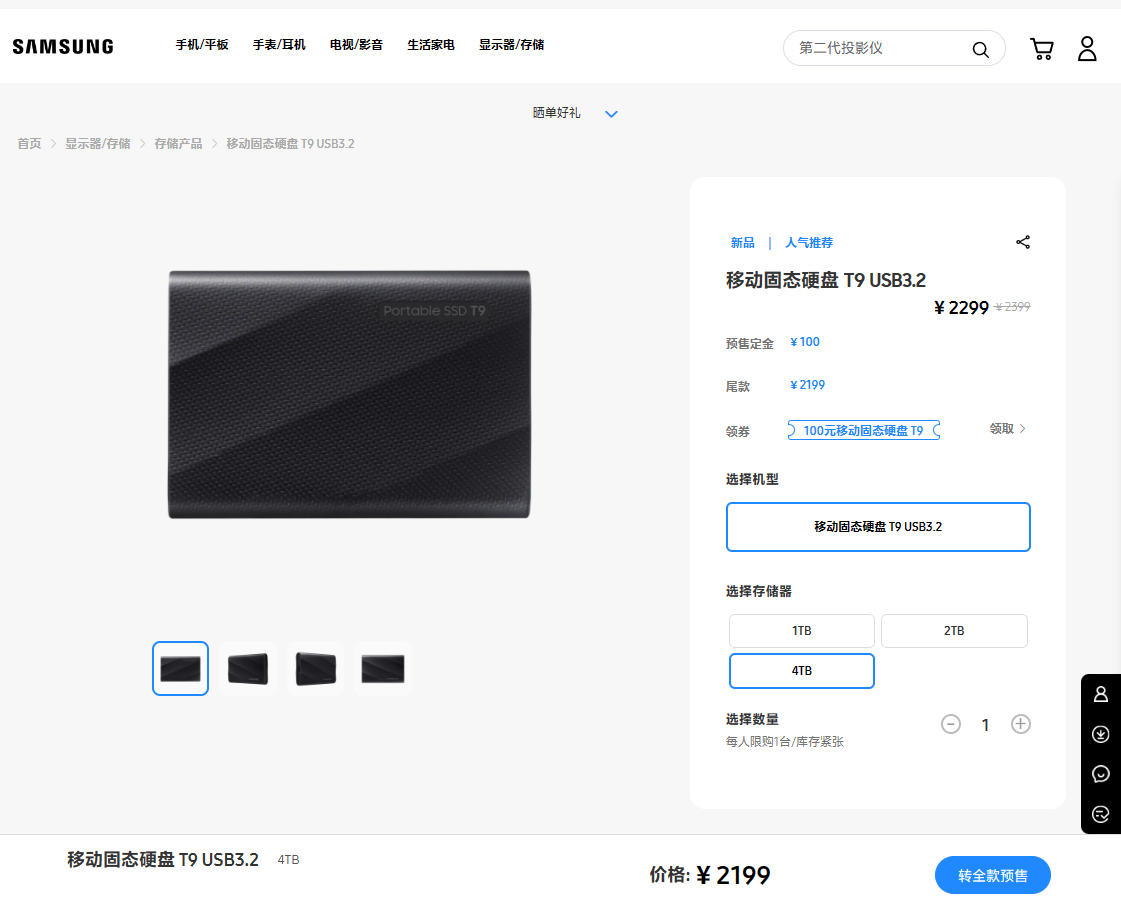Open the 显示器/存储 navigation menu
The image size is (1121, 912).
point(511,45)
